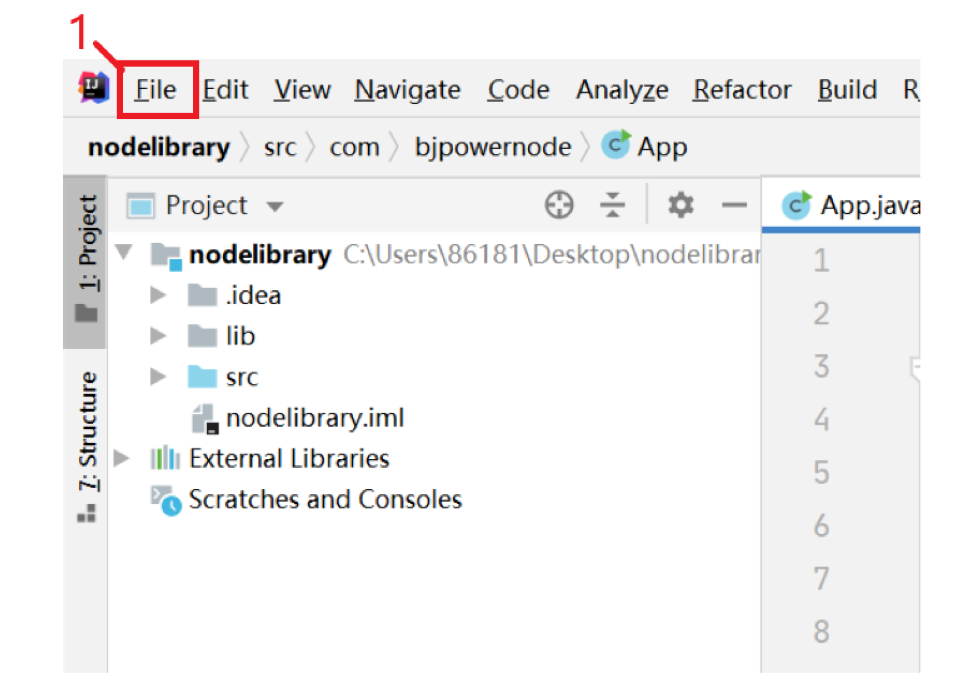Screen dimensions: 966x691
Task: Open the View menu
Action: tap(302, 90)
